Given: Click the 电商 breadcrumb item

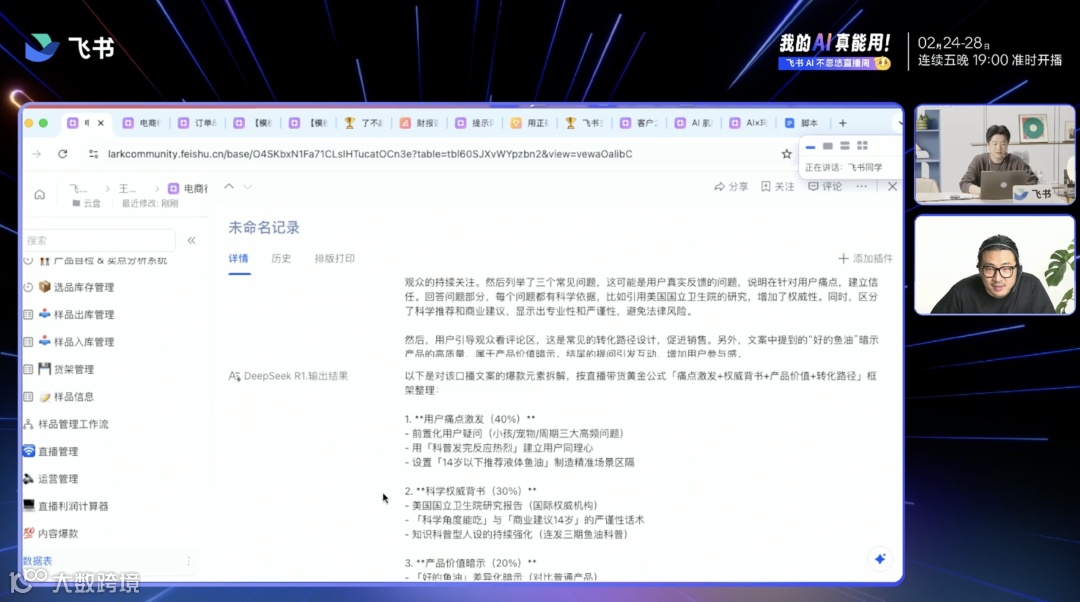Looking at the screenshot, I should tap(188, 188).
